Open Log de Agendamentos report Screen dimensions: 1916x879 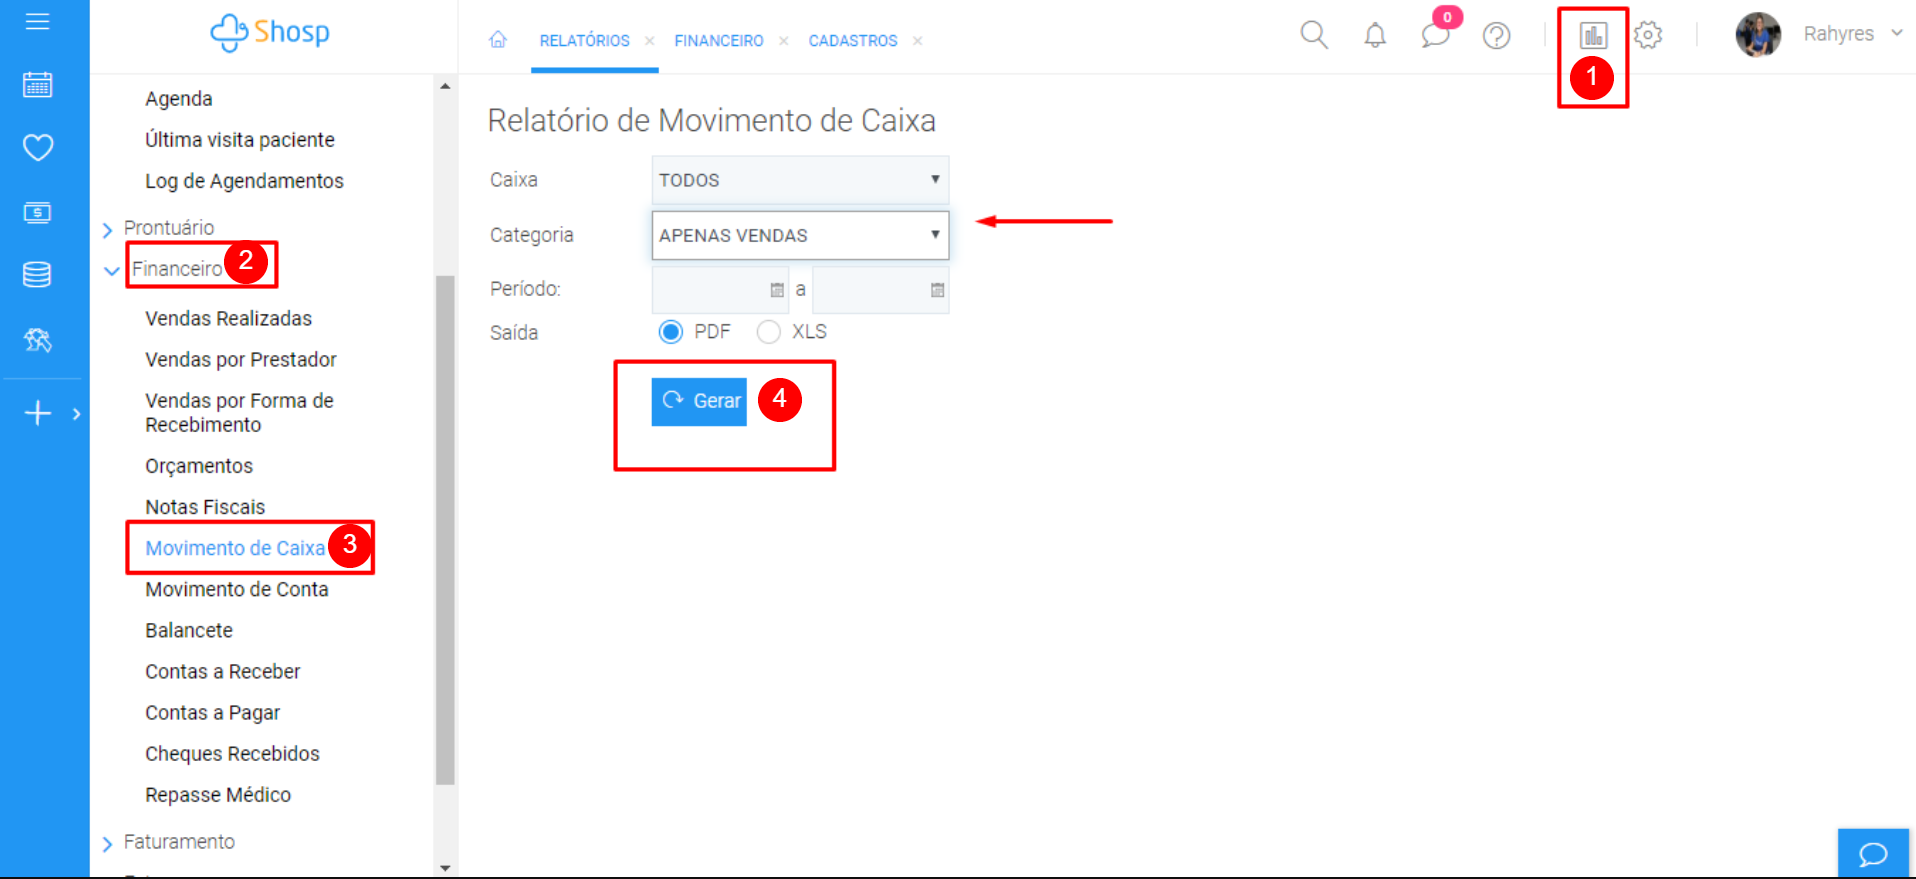point(244,181)
